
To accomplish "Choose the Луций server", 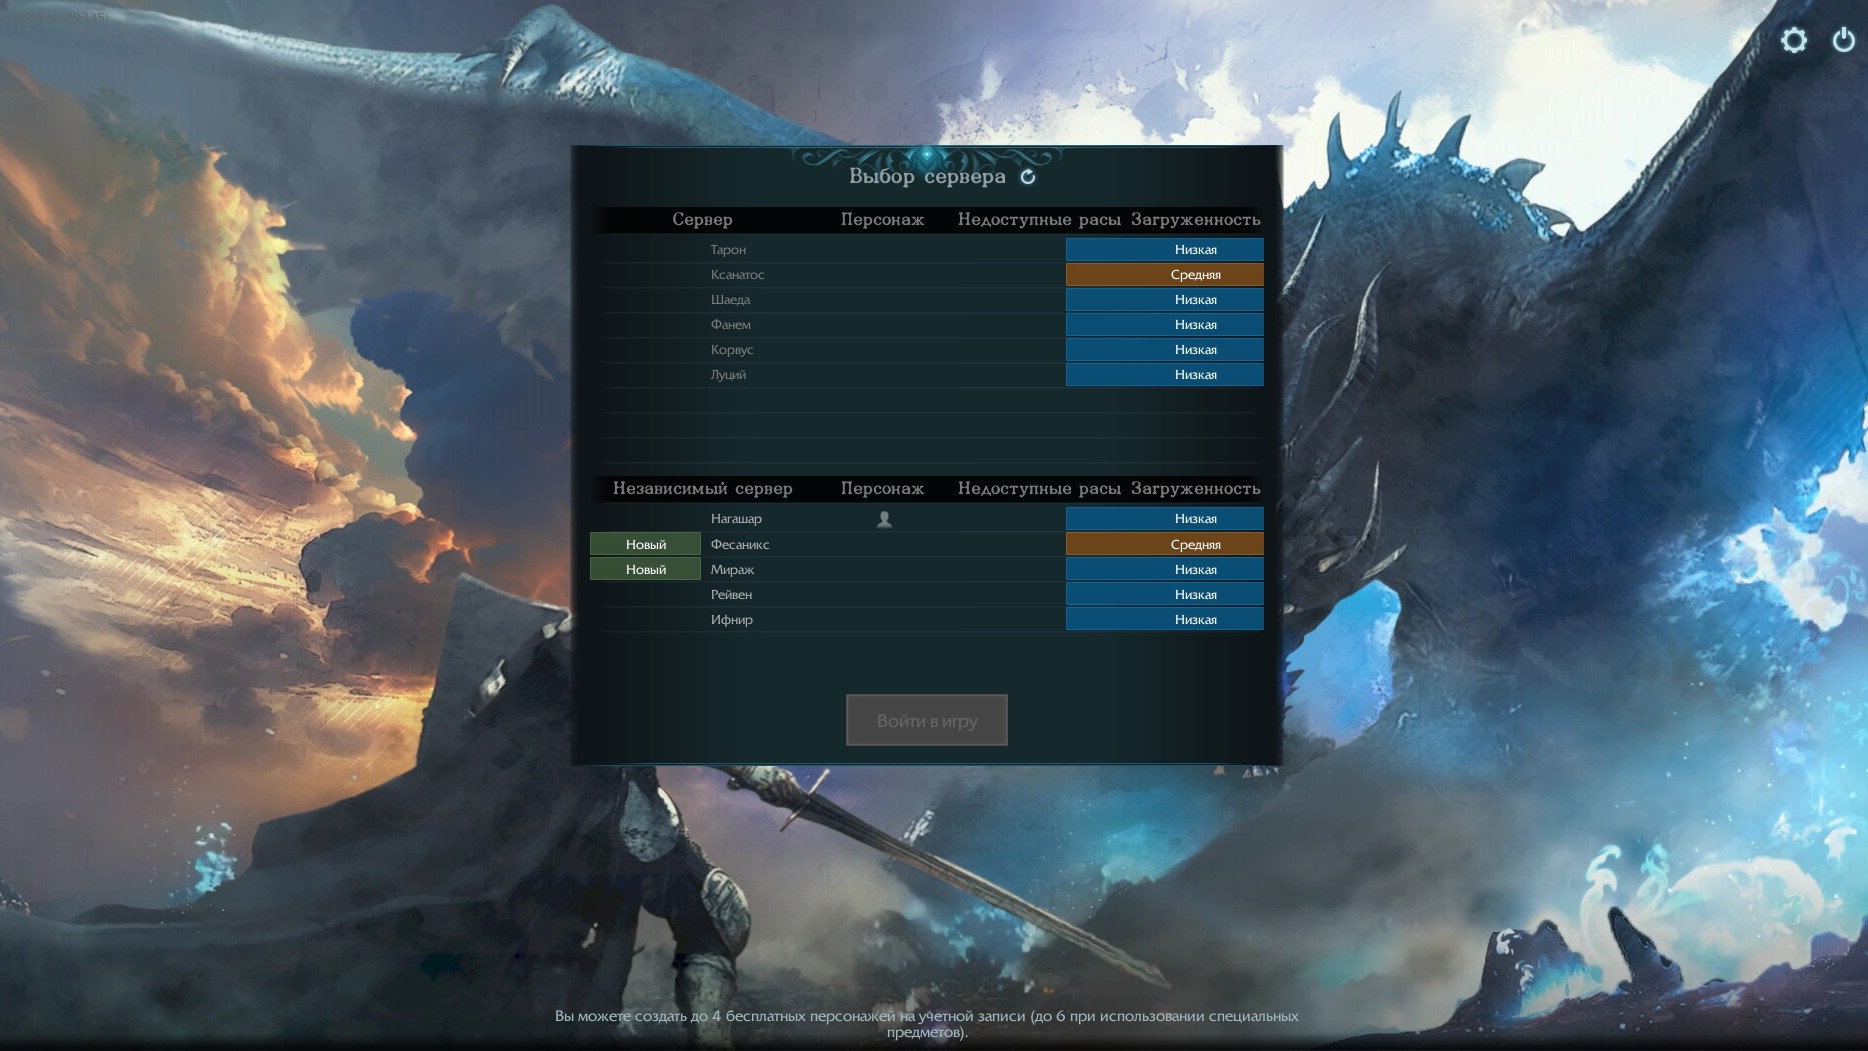I will (x=728, y=375).
